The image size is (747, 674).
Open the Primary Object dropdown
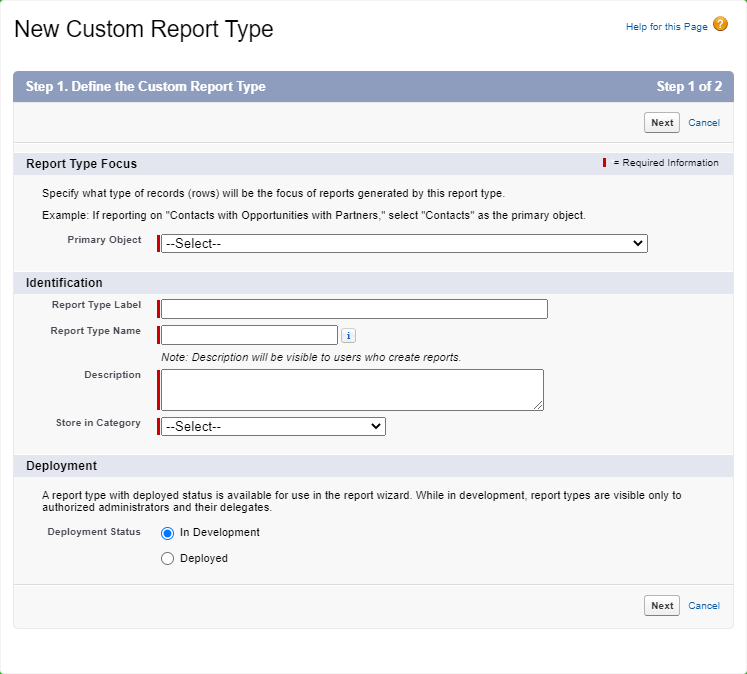[404, 243]
